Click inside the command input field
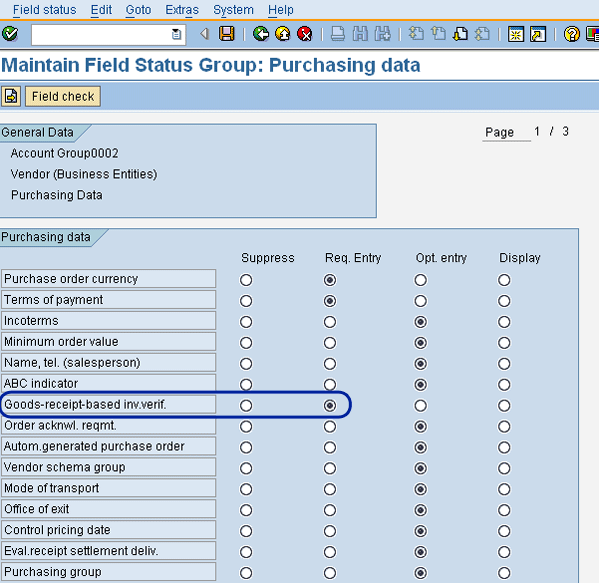 [100, 34]
